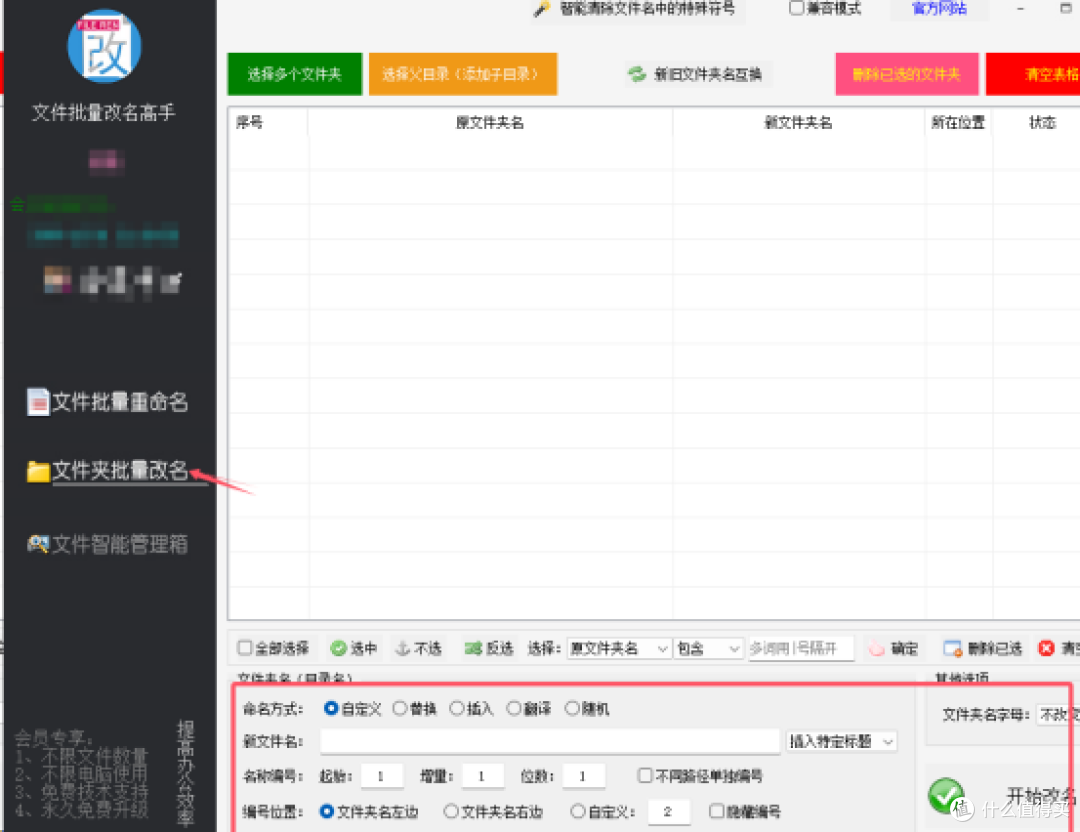The width and height of the screenshot is (1080, 832).
Task: Click the green 反选 invert icon
Action: click(x=473, y=648)
